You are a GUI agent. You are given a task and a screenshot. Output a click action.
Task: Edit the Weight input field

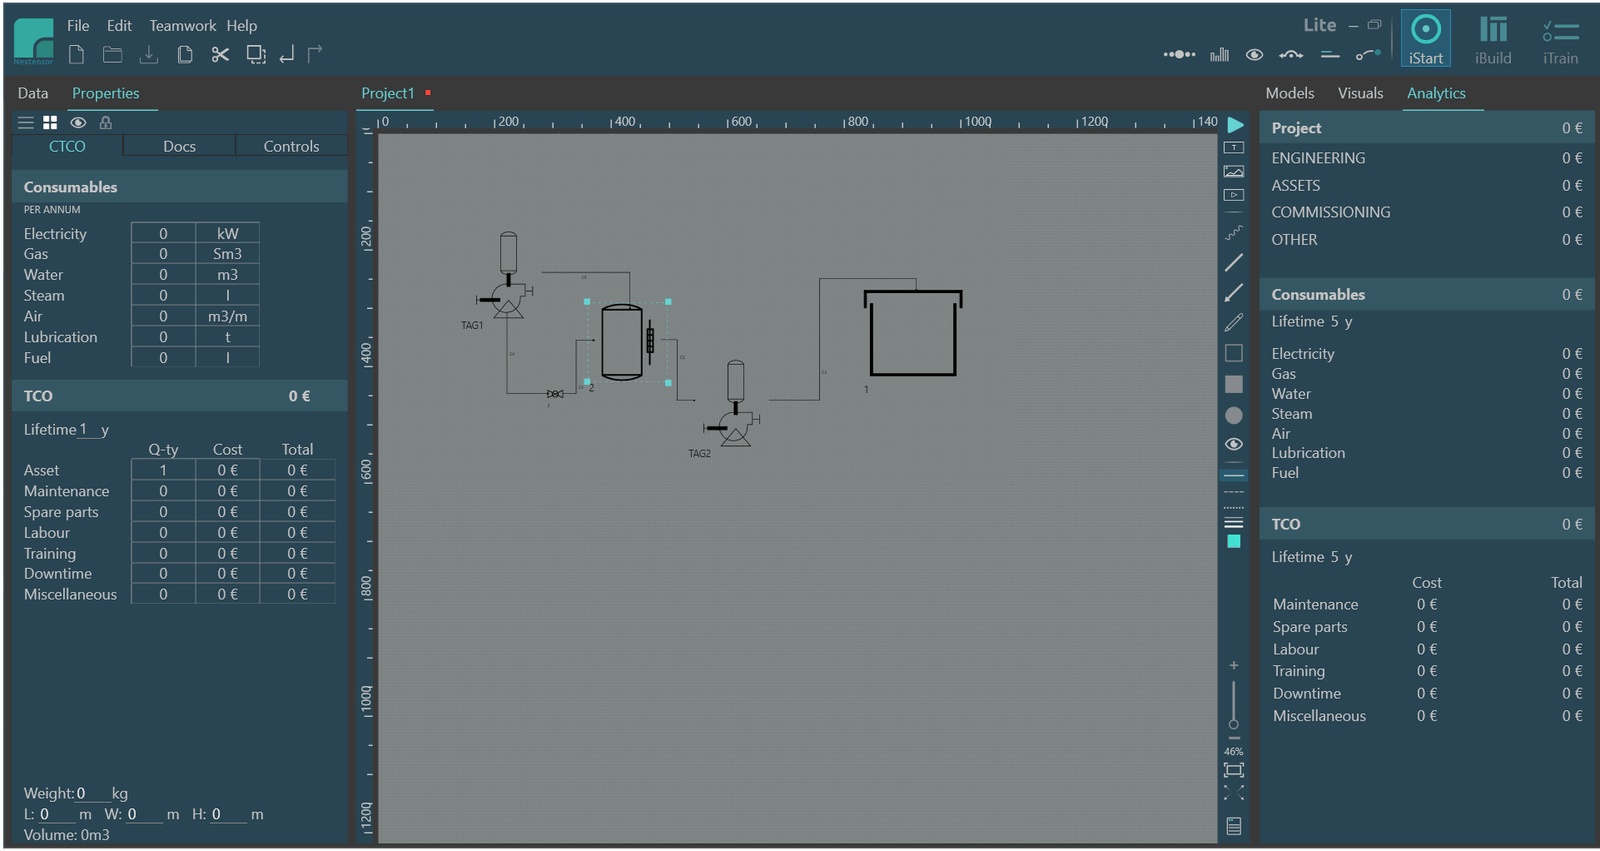[x=92, y=793]
